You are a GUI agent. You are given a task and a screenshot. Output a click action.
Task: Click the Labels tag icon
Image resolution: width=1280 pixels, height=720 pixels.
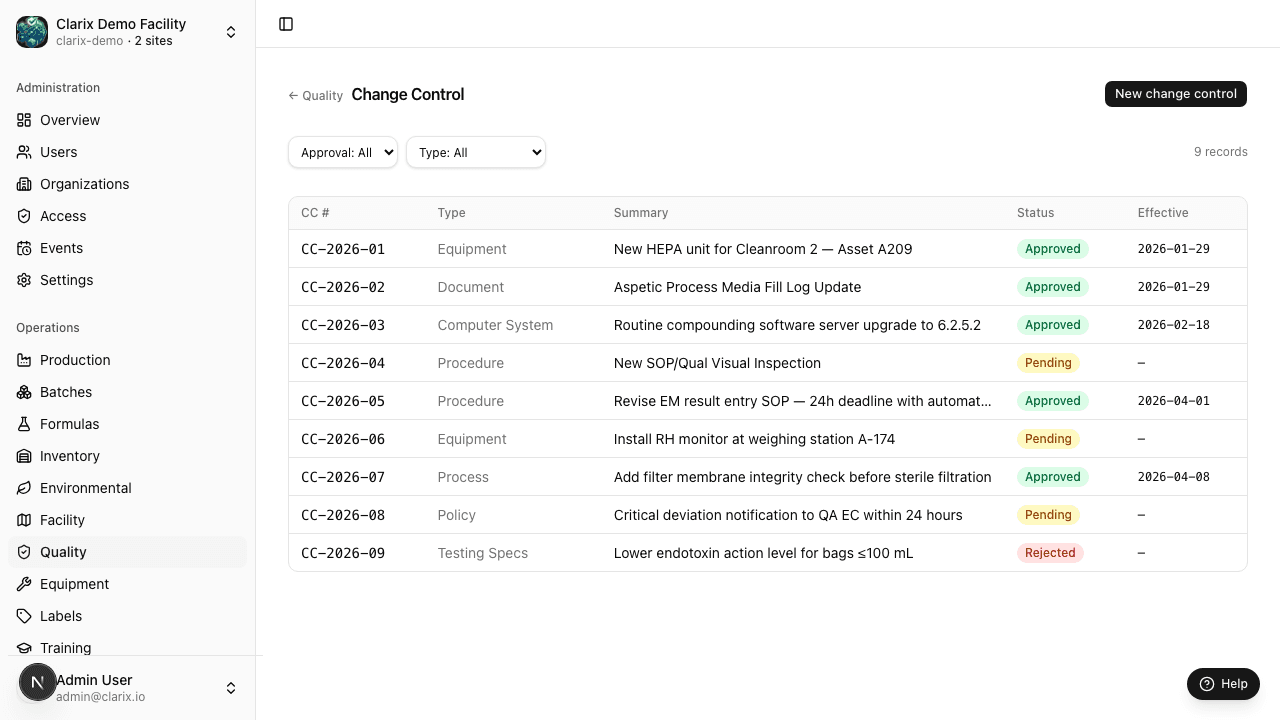(24, 616)
